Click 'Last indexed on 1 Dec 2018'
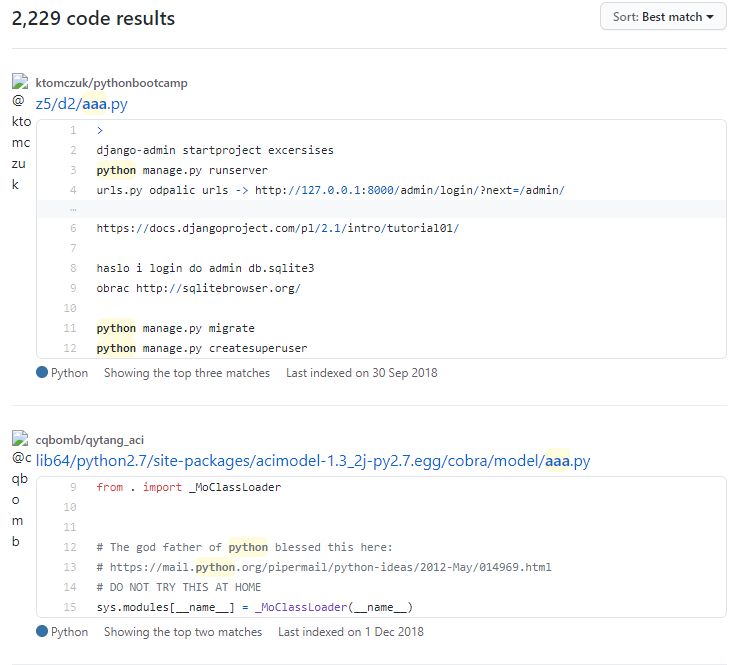 (351, 632)
